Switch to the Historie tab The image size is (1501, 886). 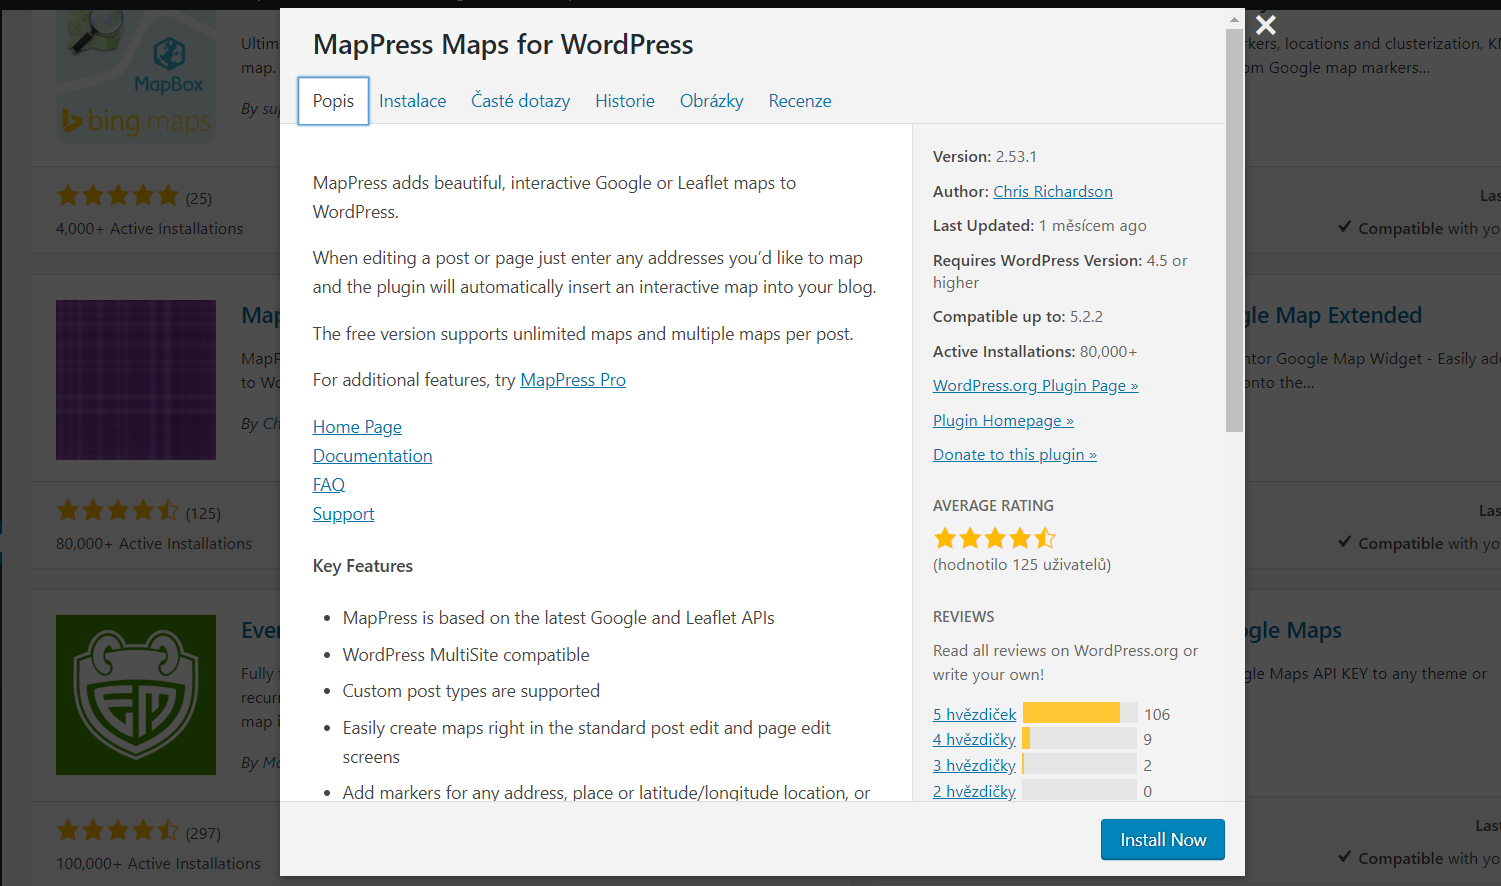(x=625, y=101)
